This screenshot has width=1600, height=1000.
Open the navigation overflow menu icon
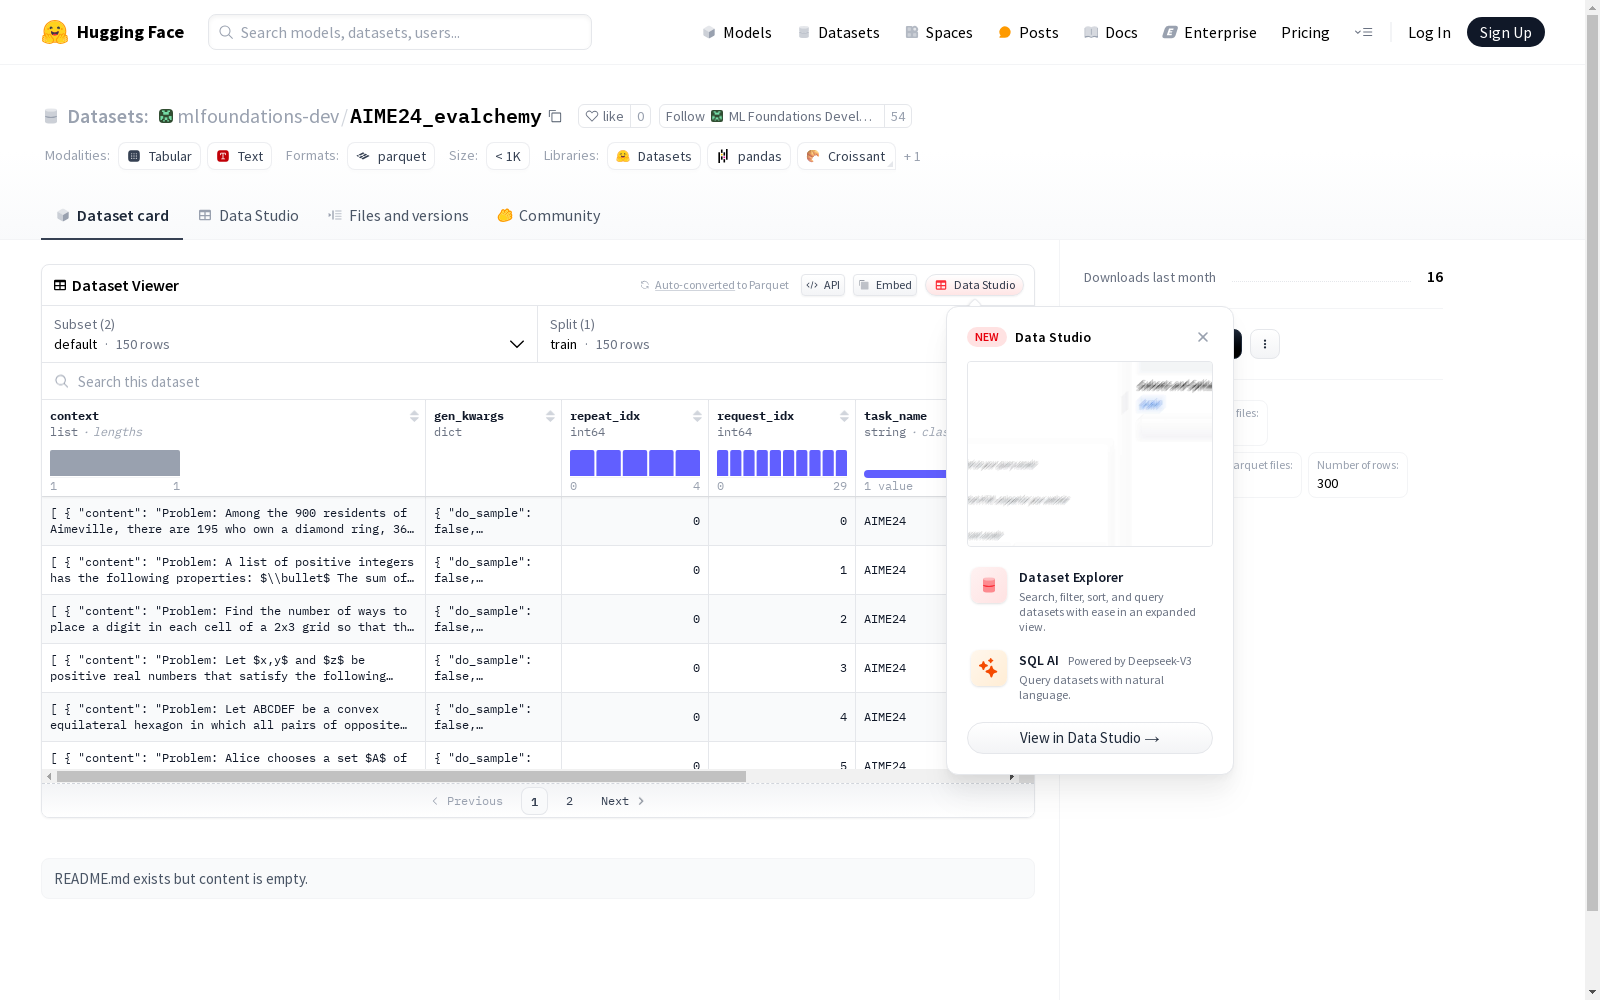[1363, 32]
